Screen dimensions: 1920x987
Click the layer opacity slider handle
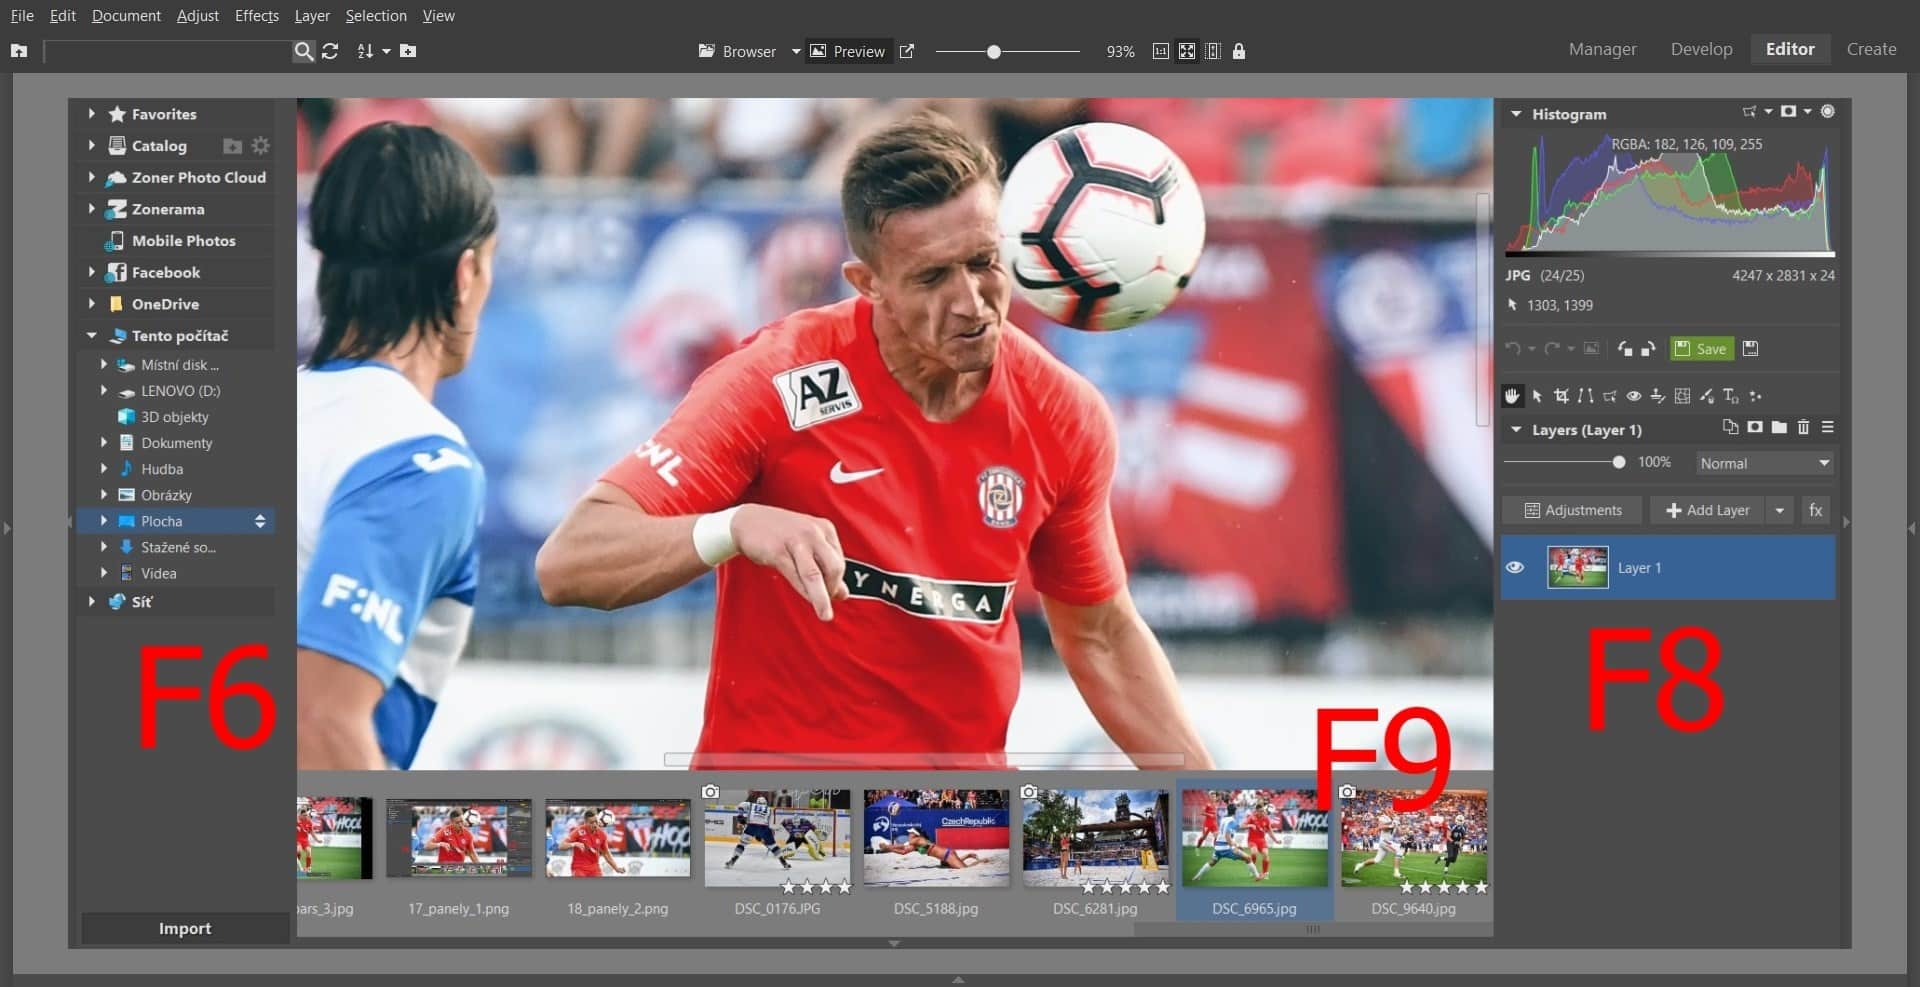pos(1619,462)
